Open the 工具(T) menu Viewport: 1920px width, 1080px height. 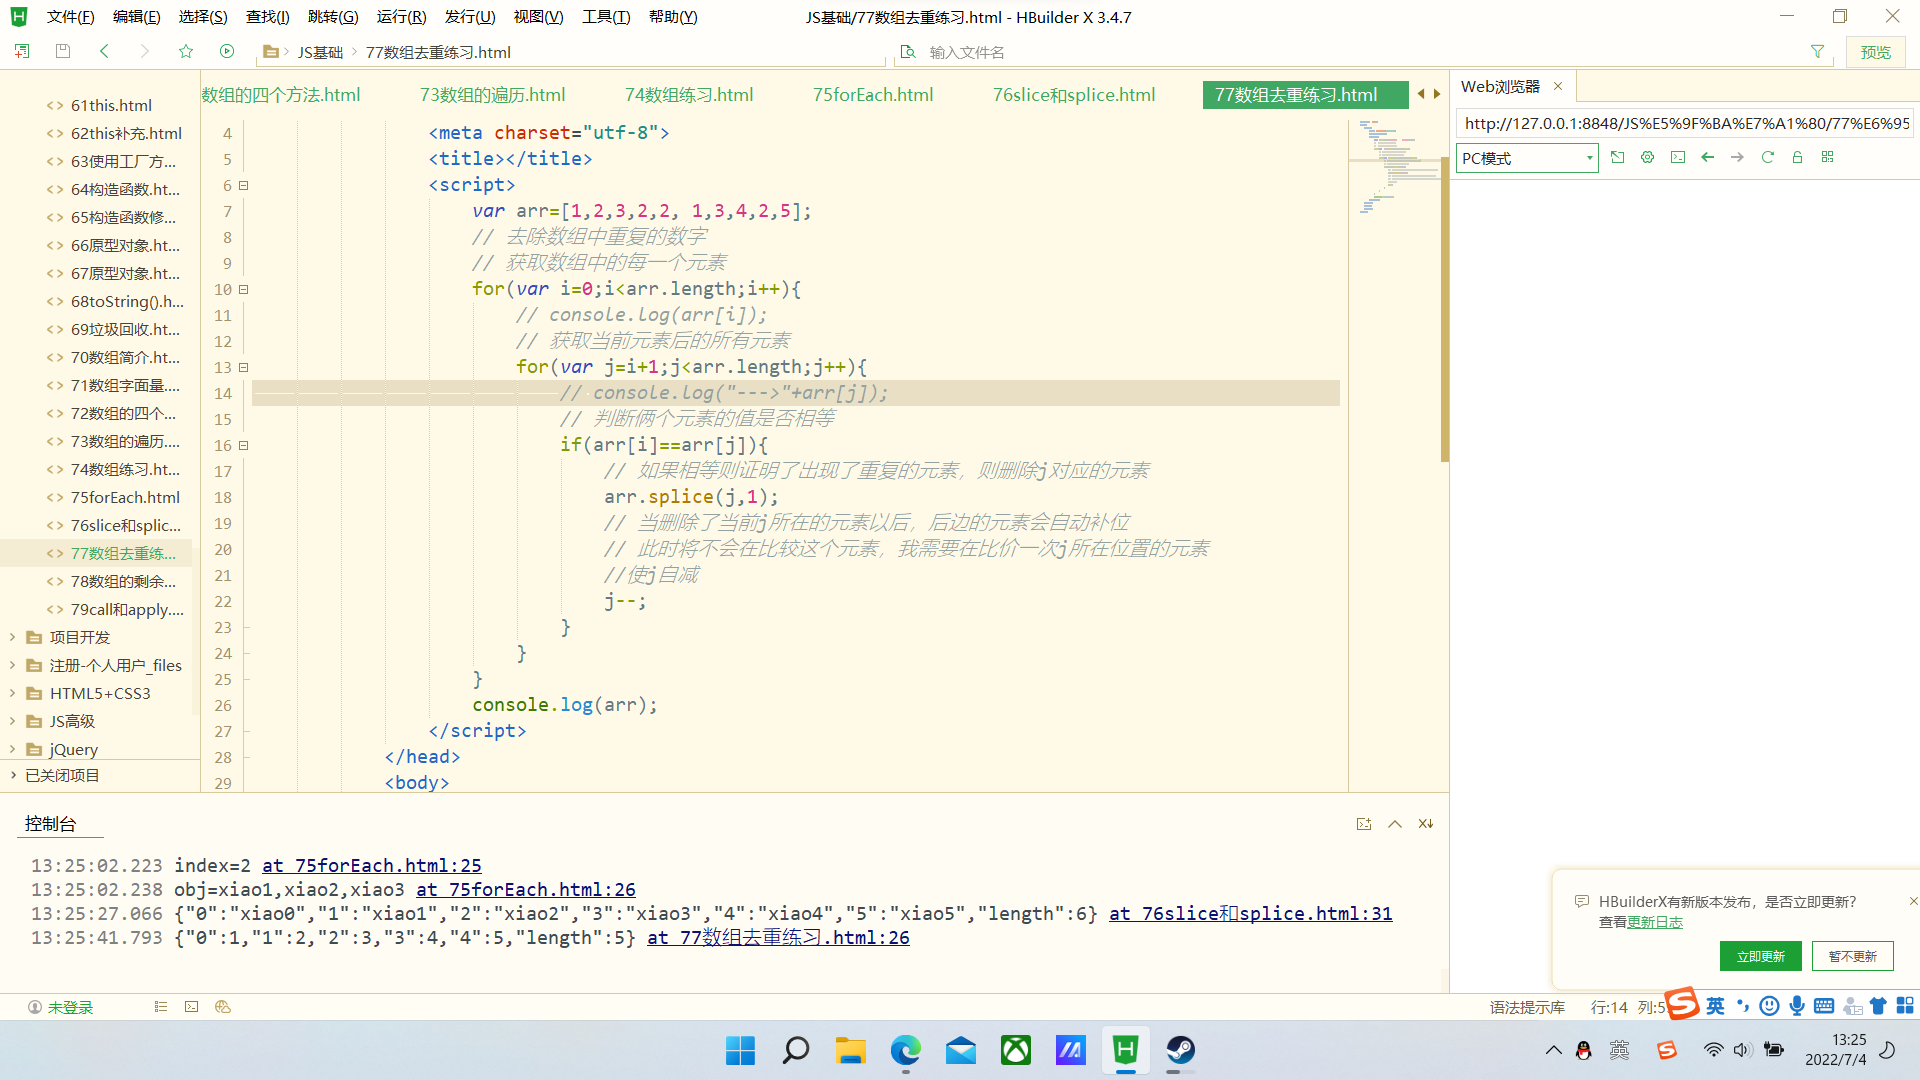(x=605, y=16)
